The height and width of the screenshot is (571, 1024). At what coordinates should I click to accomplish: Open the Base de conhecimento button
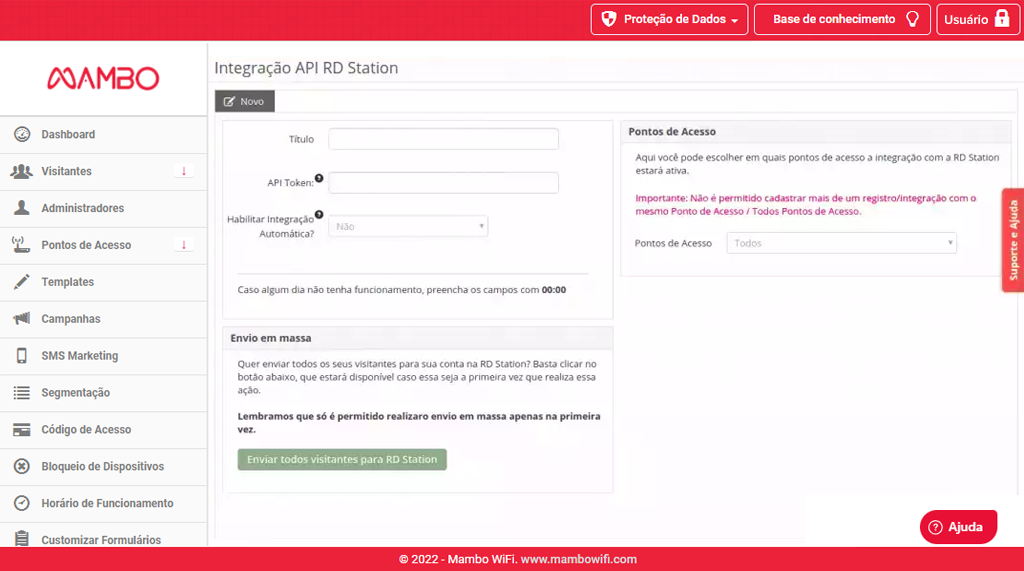point(842,19)
